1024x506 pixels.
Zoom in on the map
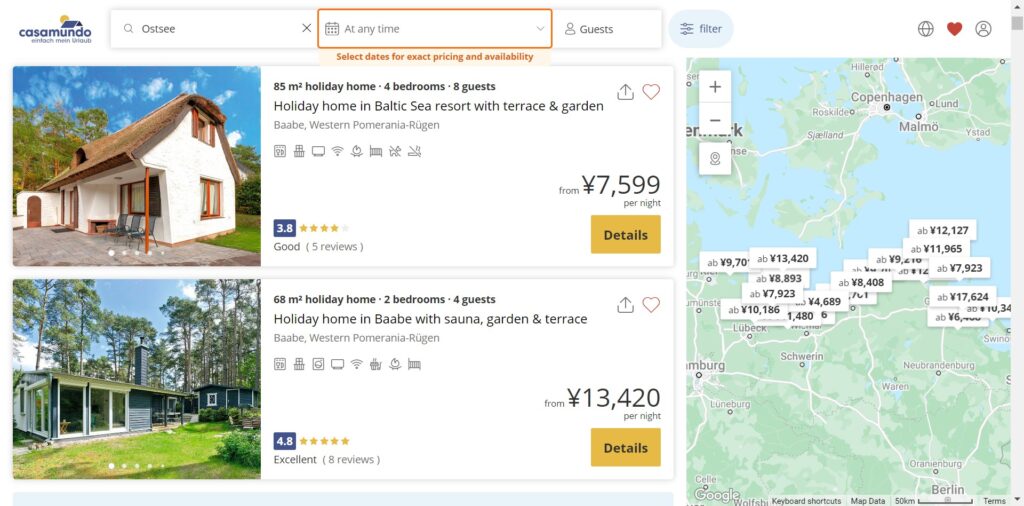click(x=715, y=87)
